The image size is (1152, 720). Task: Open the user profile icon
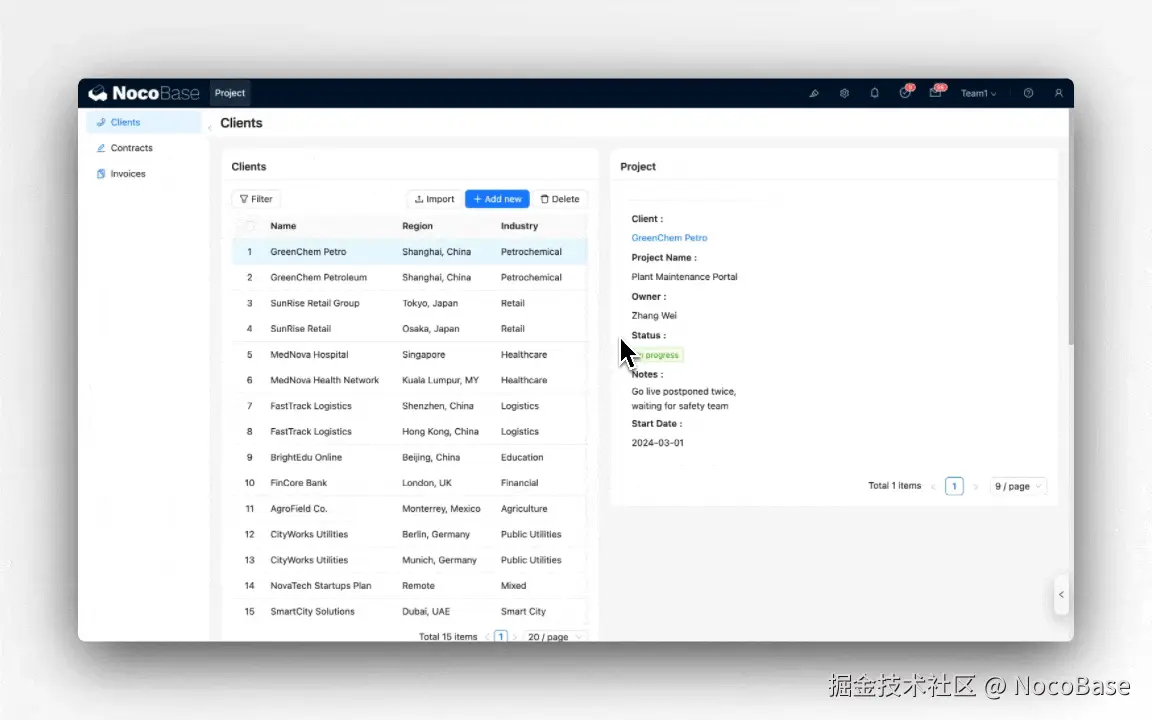click(1058, 93)
